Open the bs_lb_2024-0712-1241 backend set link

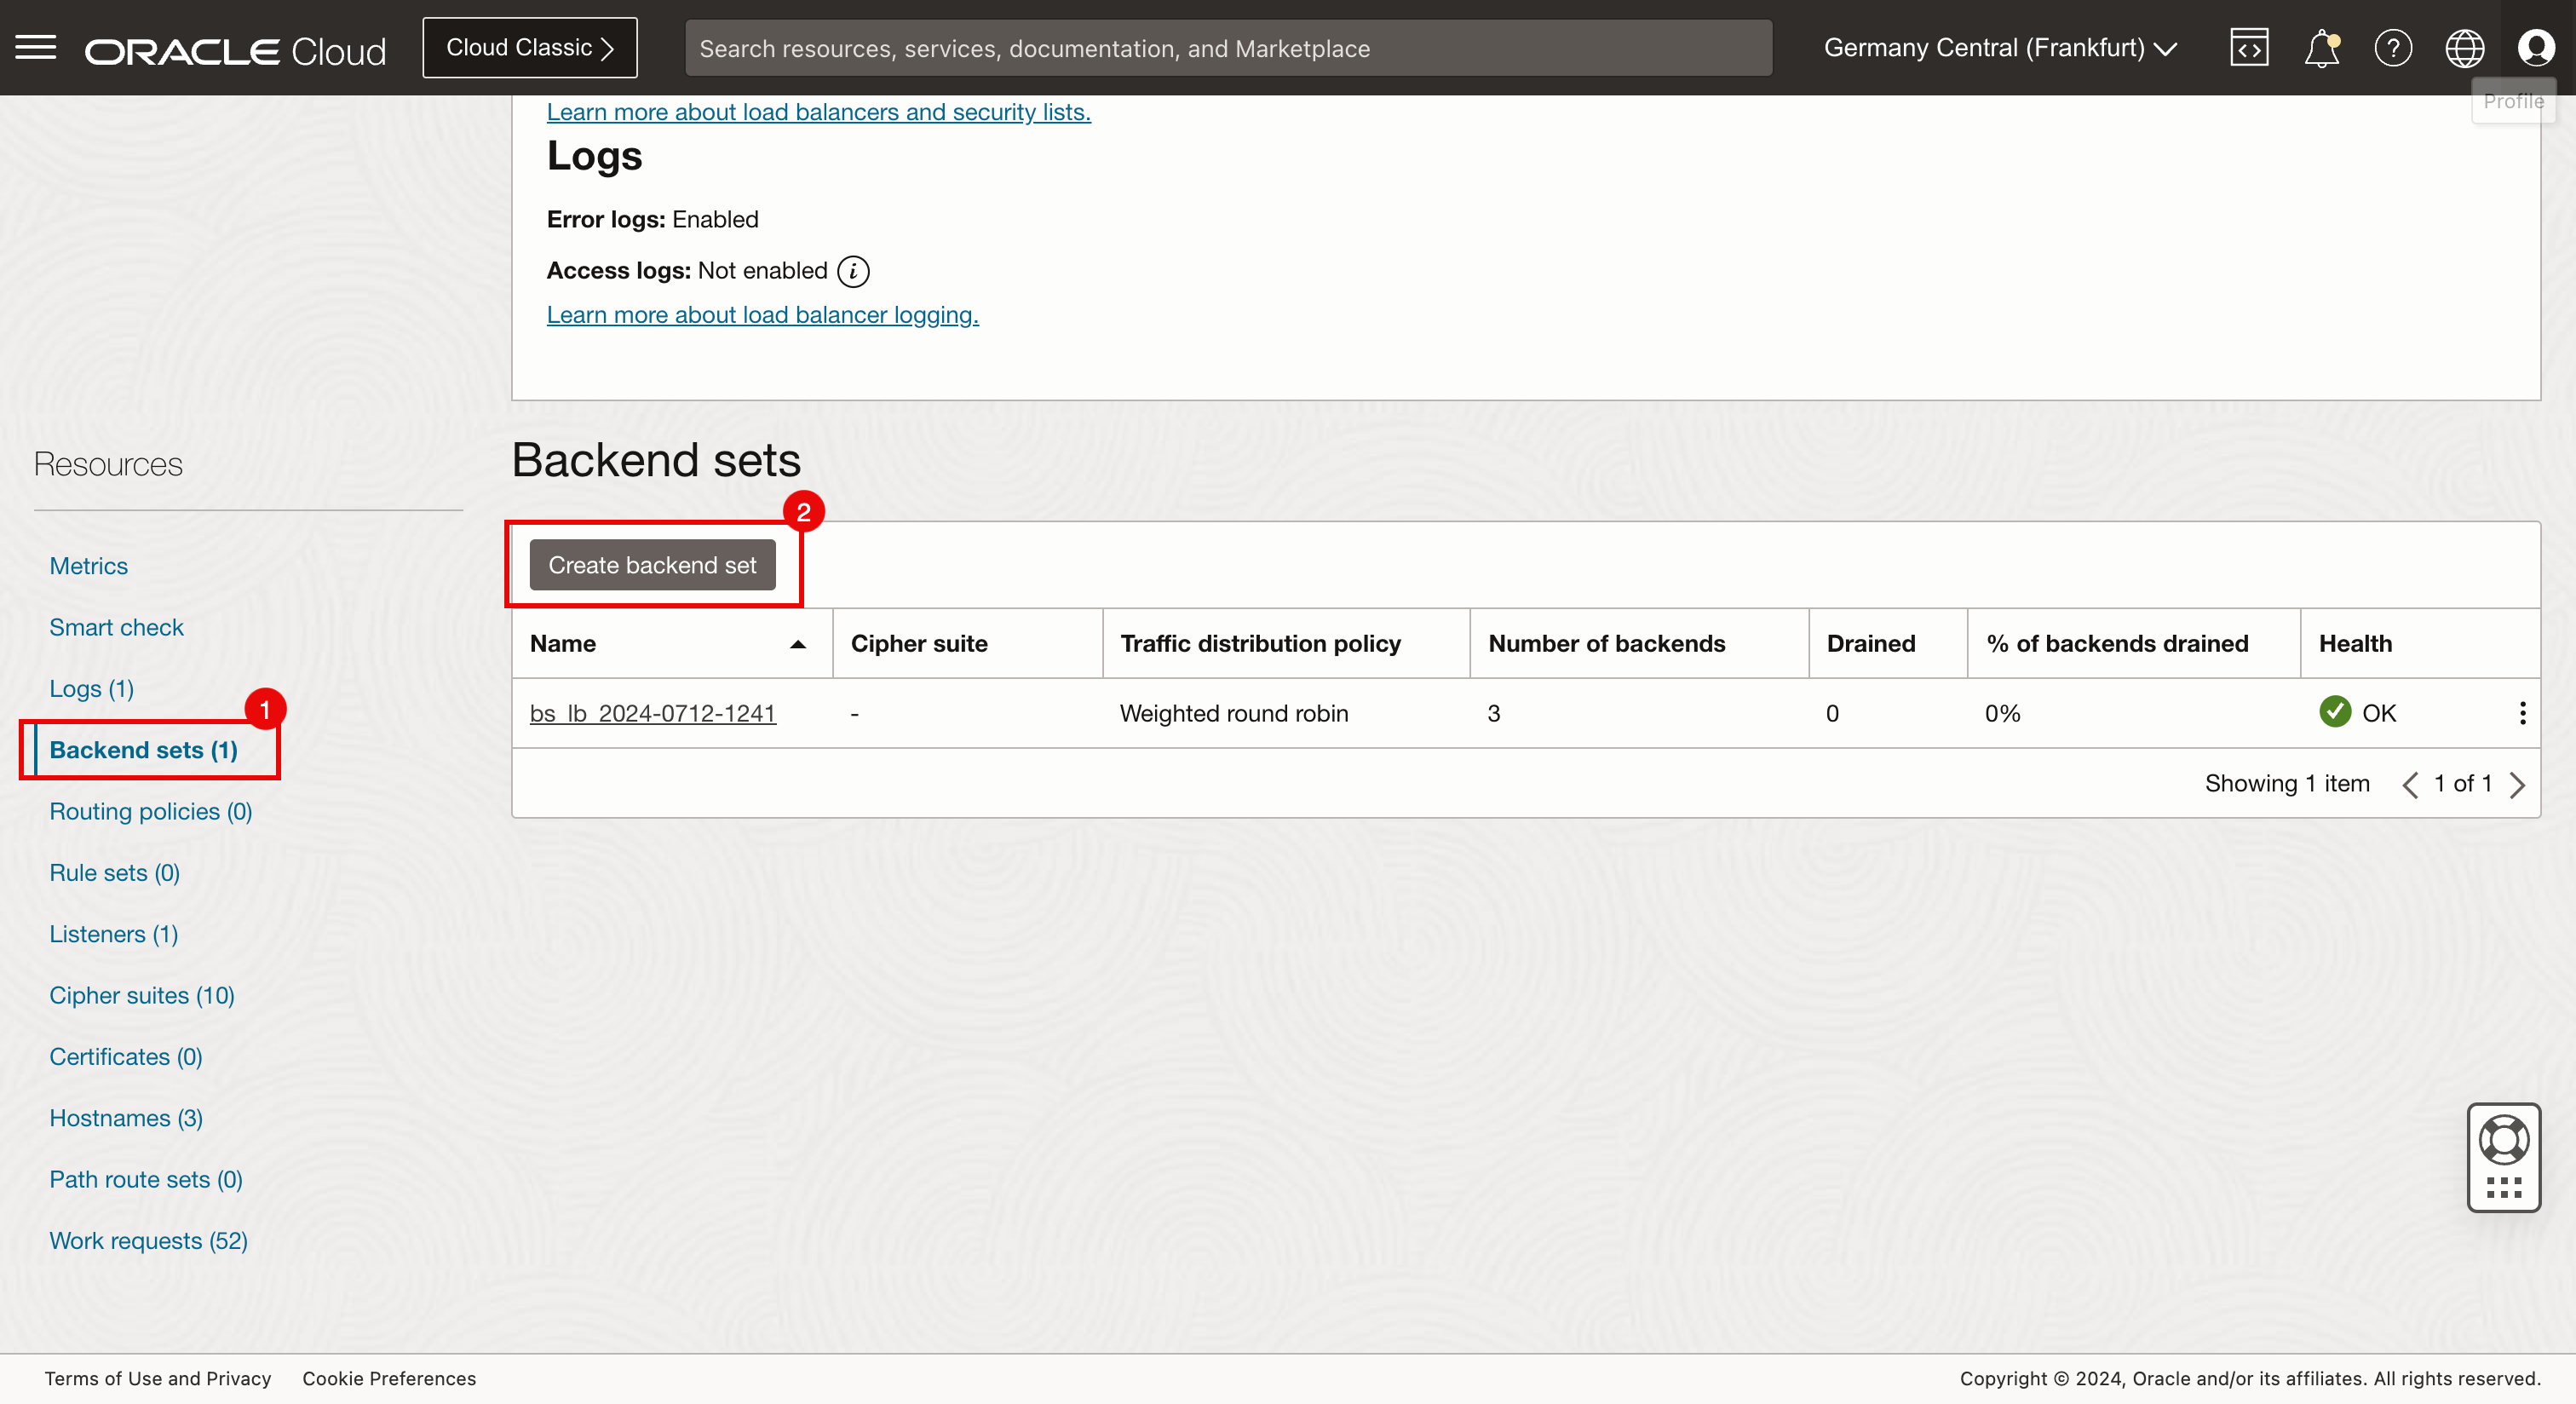tap(652, 713)
